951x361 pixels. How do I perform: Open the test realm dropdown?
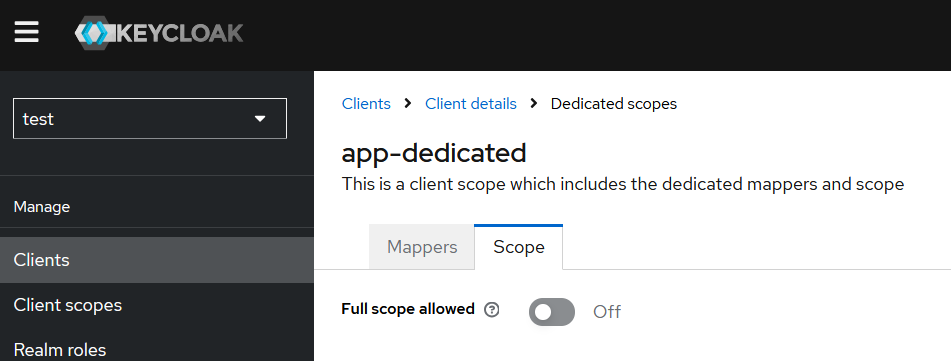150,118
